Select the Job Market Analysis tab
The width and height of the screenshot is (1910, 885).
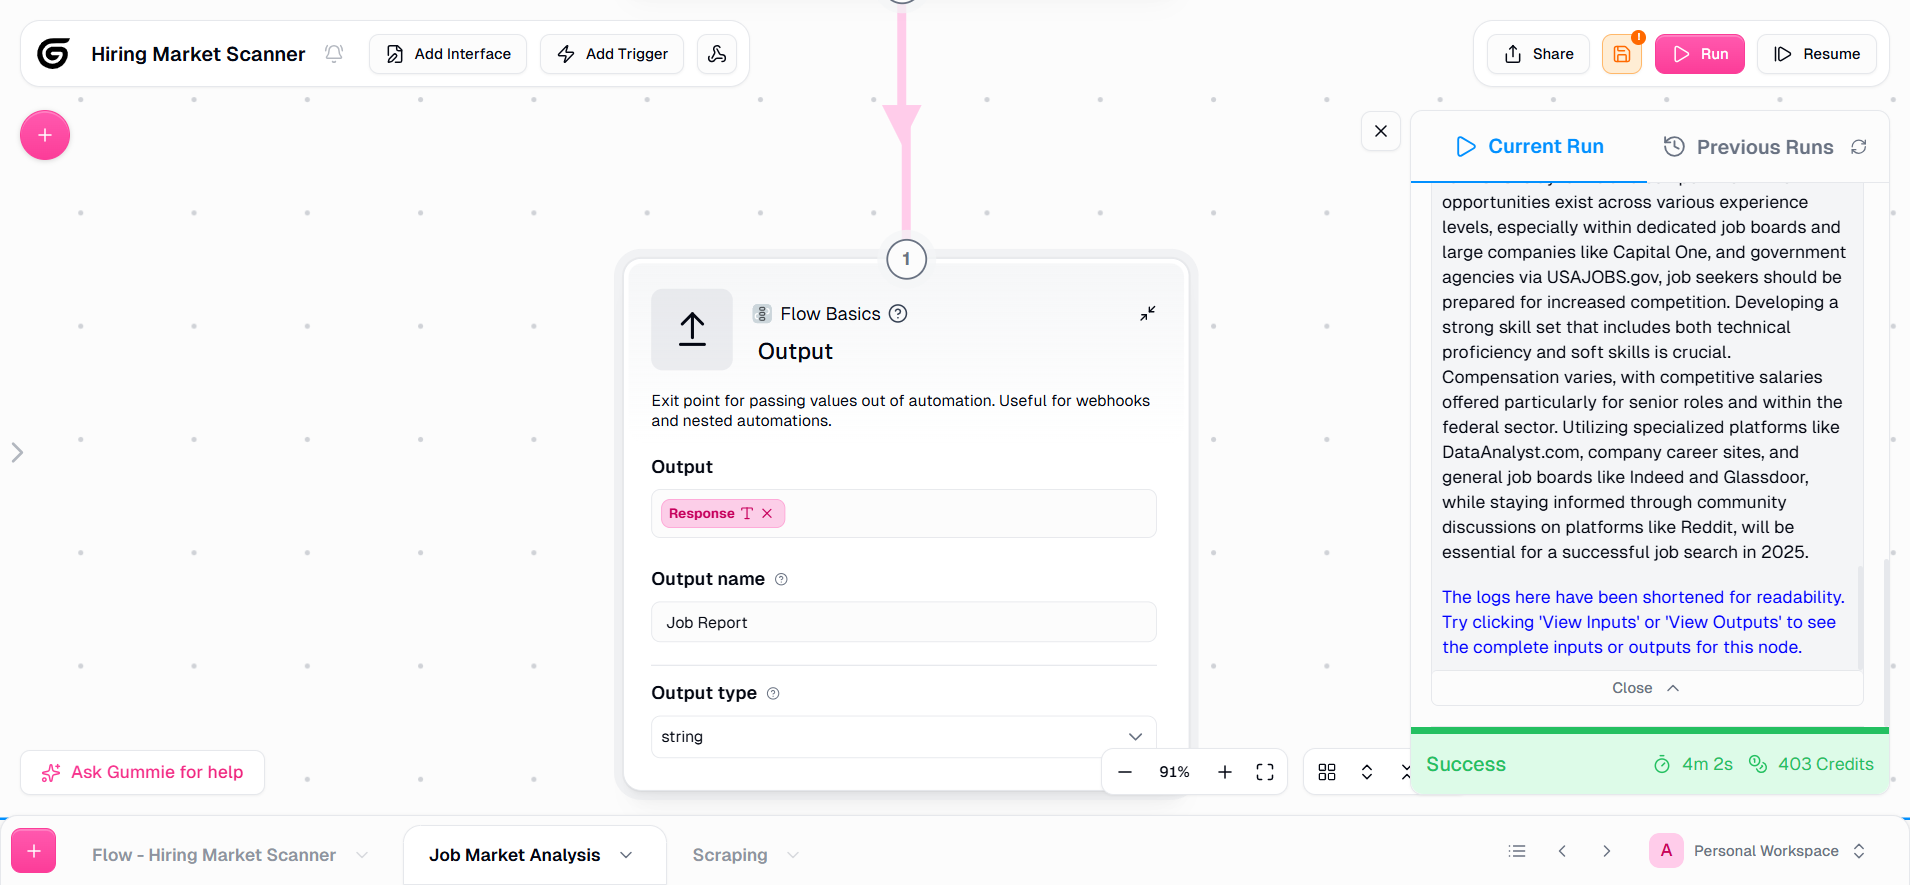pos(515,855)
